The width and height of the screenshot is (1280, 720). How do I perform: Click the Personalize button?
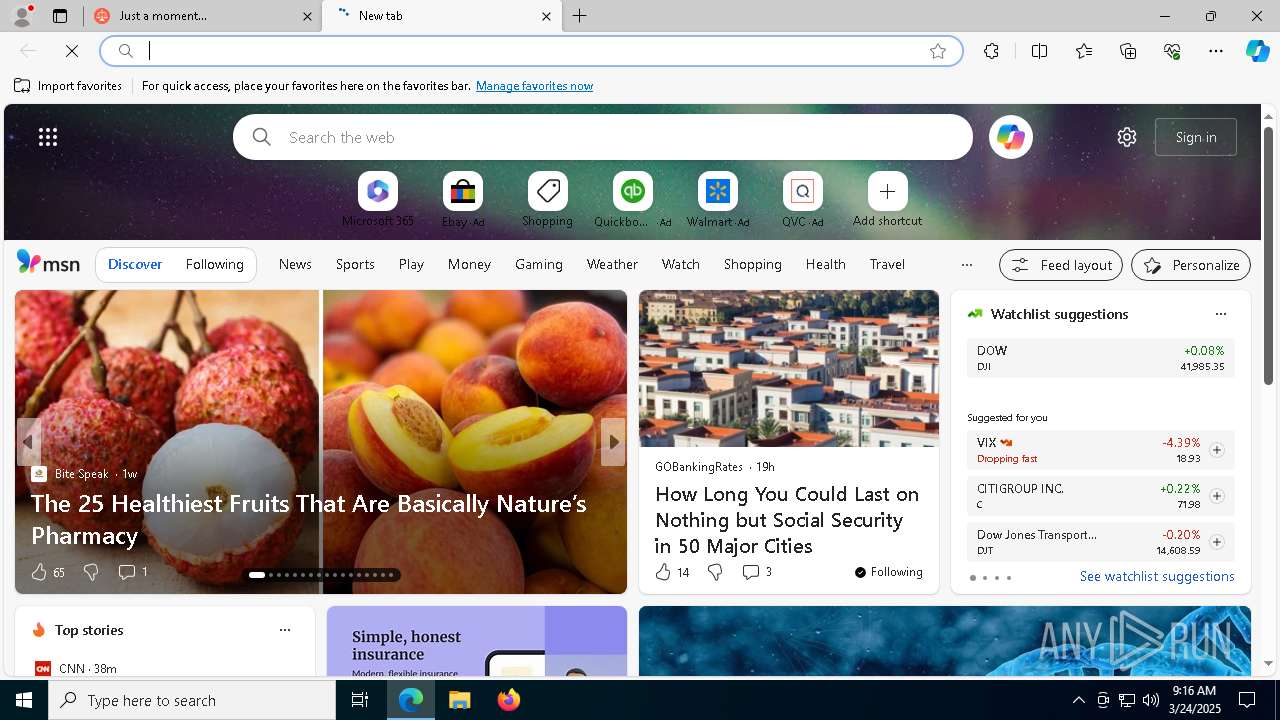pos(1191,265)
